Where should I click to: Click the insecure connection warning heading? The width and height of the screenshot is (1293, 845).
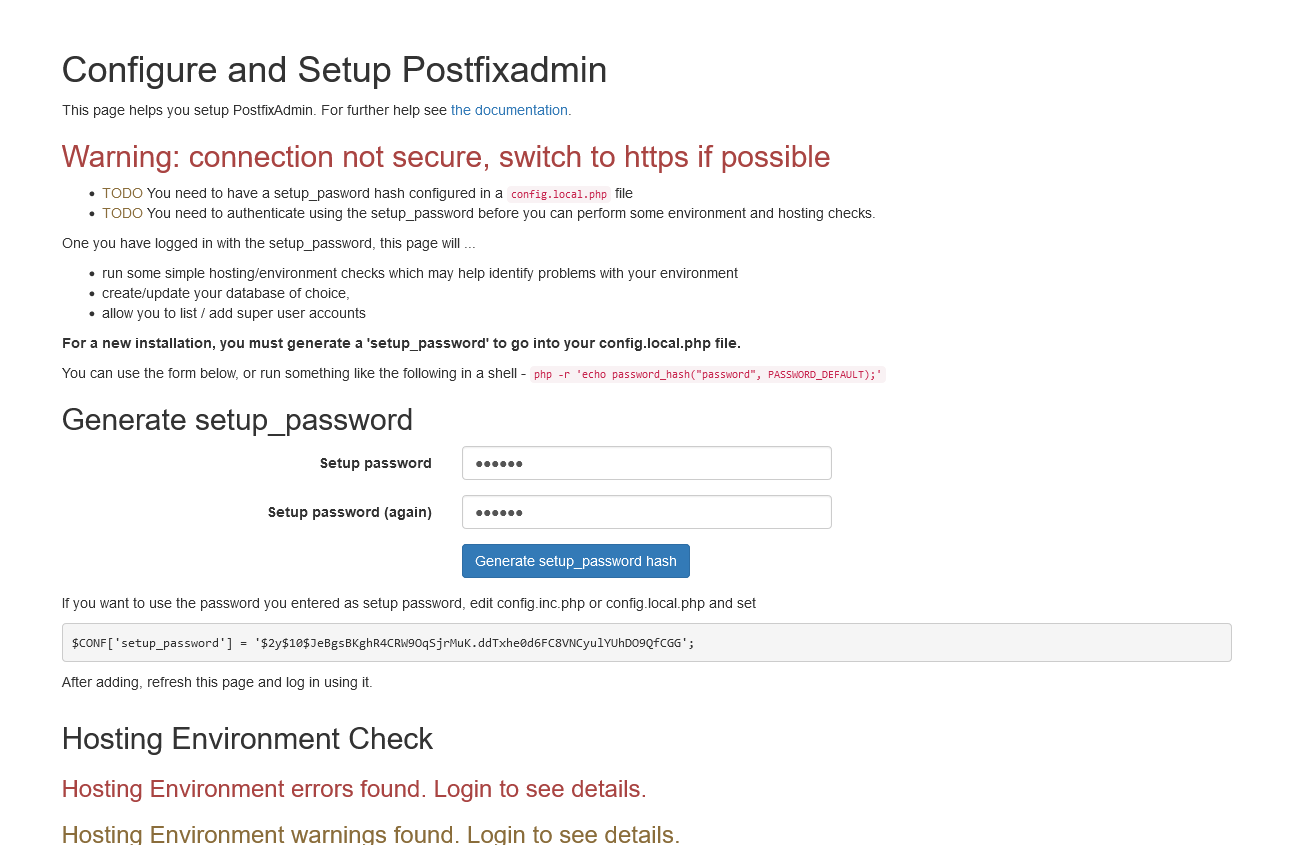pyautogui.click(x=446, y=157)
